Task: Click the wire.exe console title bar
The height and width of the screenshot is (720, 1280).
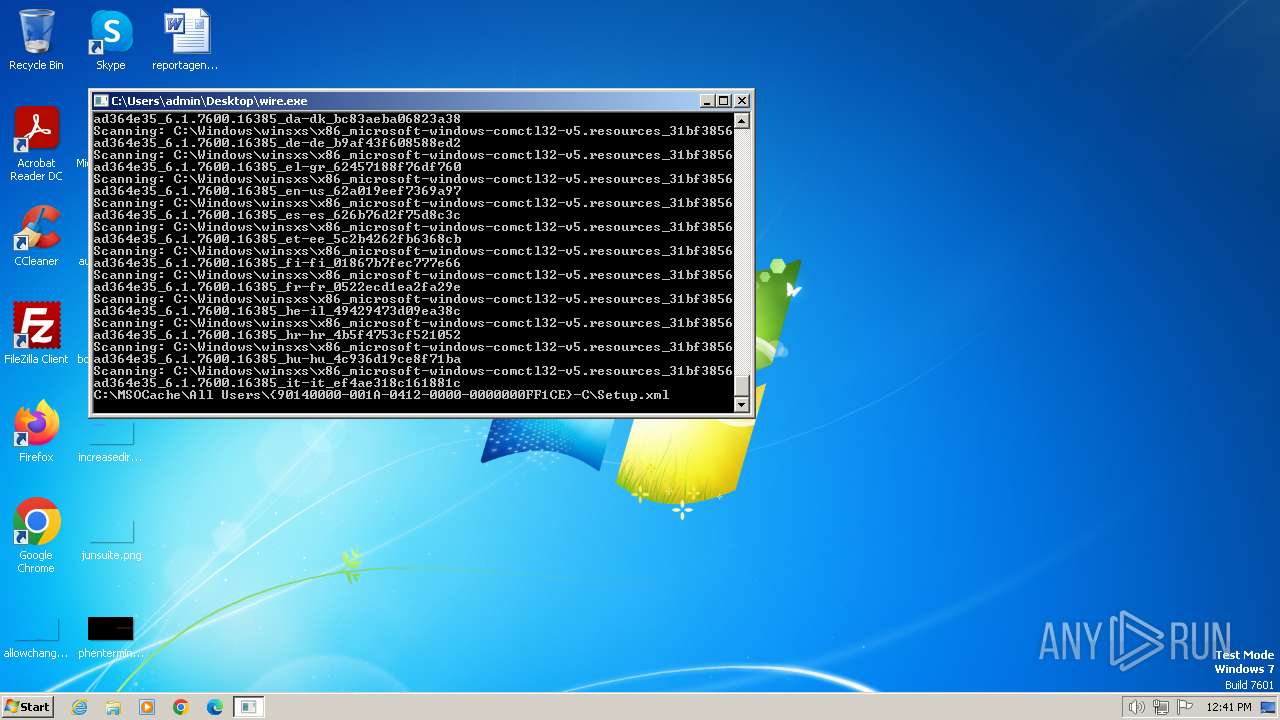Action: [400, 101]
